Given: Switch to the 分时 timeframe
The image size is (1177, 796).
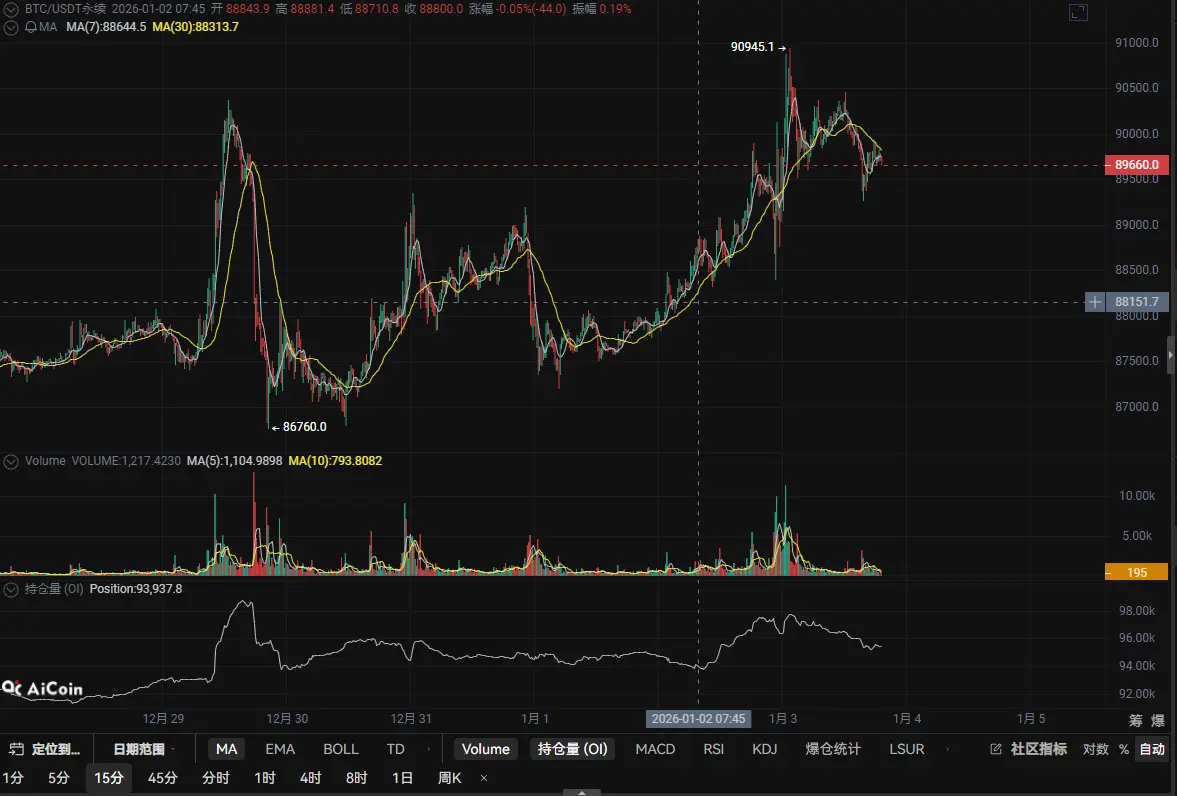Looking at the screenshot, I should click(x=215, y=778).
